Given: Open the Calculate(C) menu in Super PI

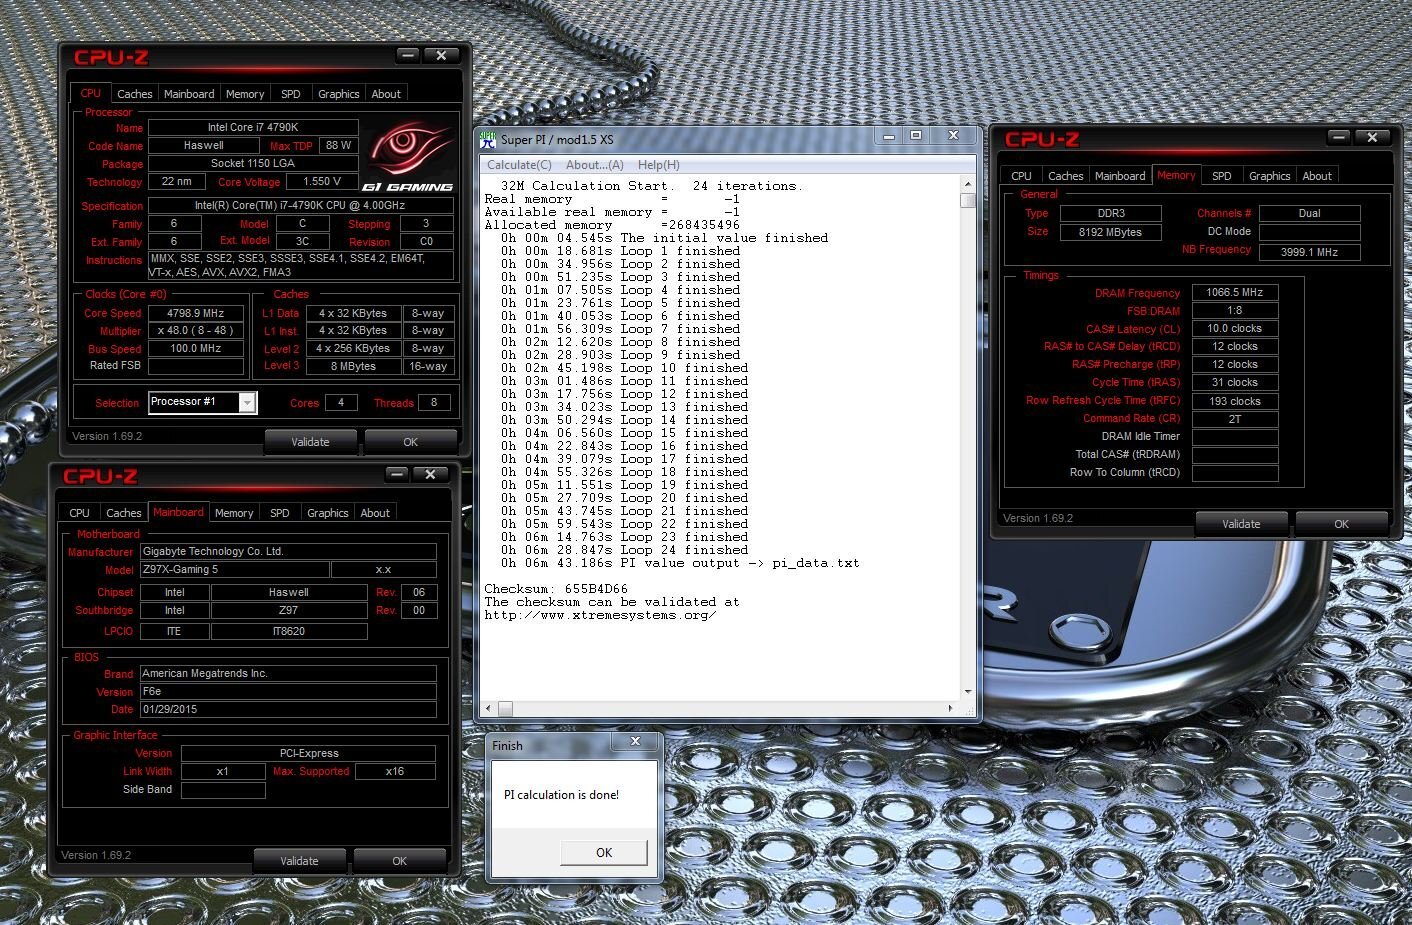Looking at the screenshot, I should (x=519, y=165).
